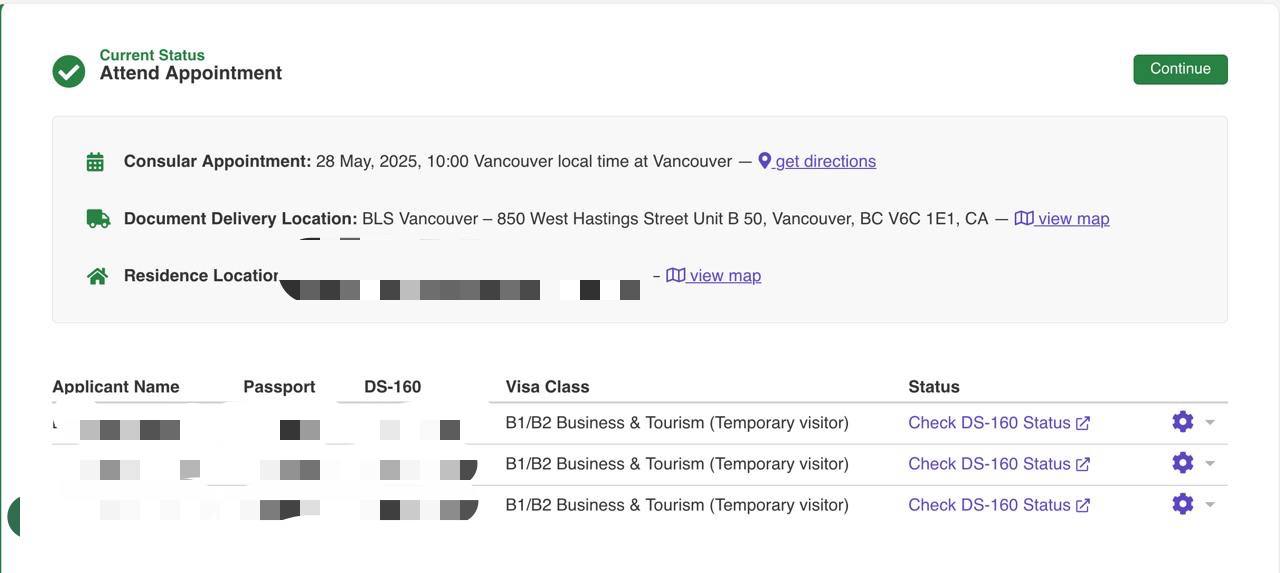Click the gear icon in third applicant row
Viewport: 1280px width, 573px height.
coord(1183,504)
